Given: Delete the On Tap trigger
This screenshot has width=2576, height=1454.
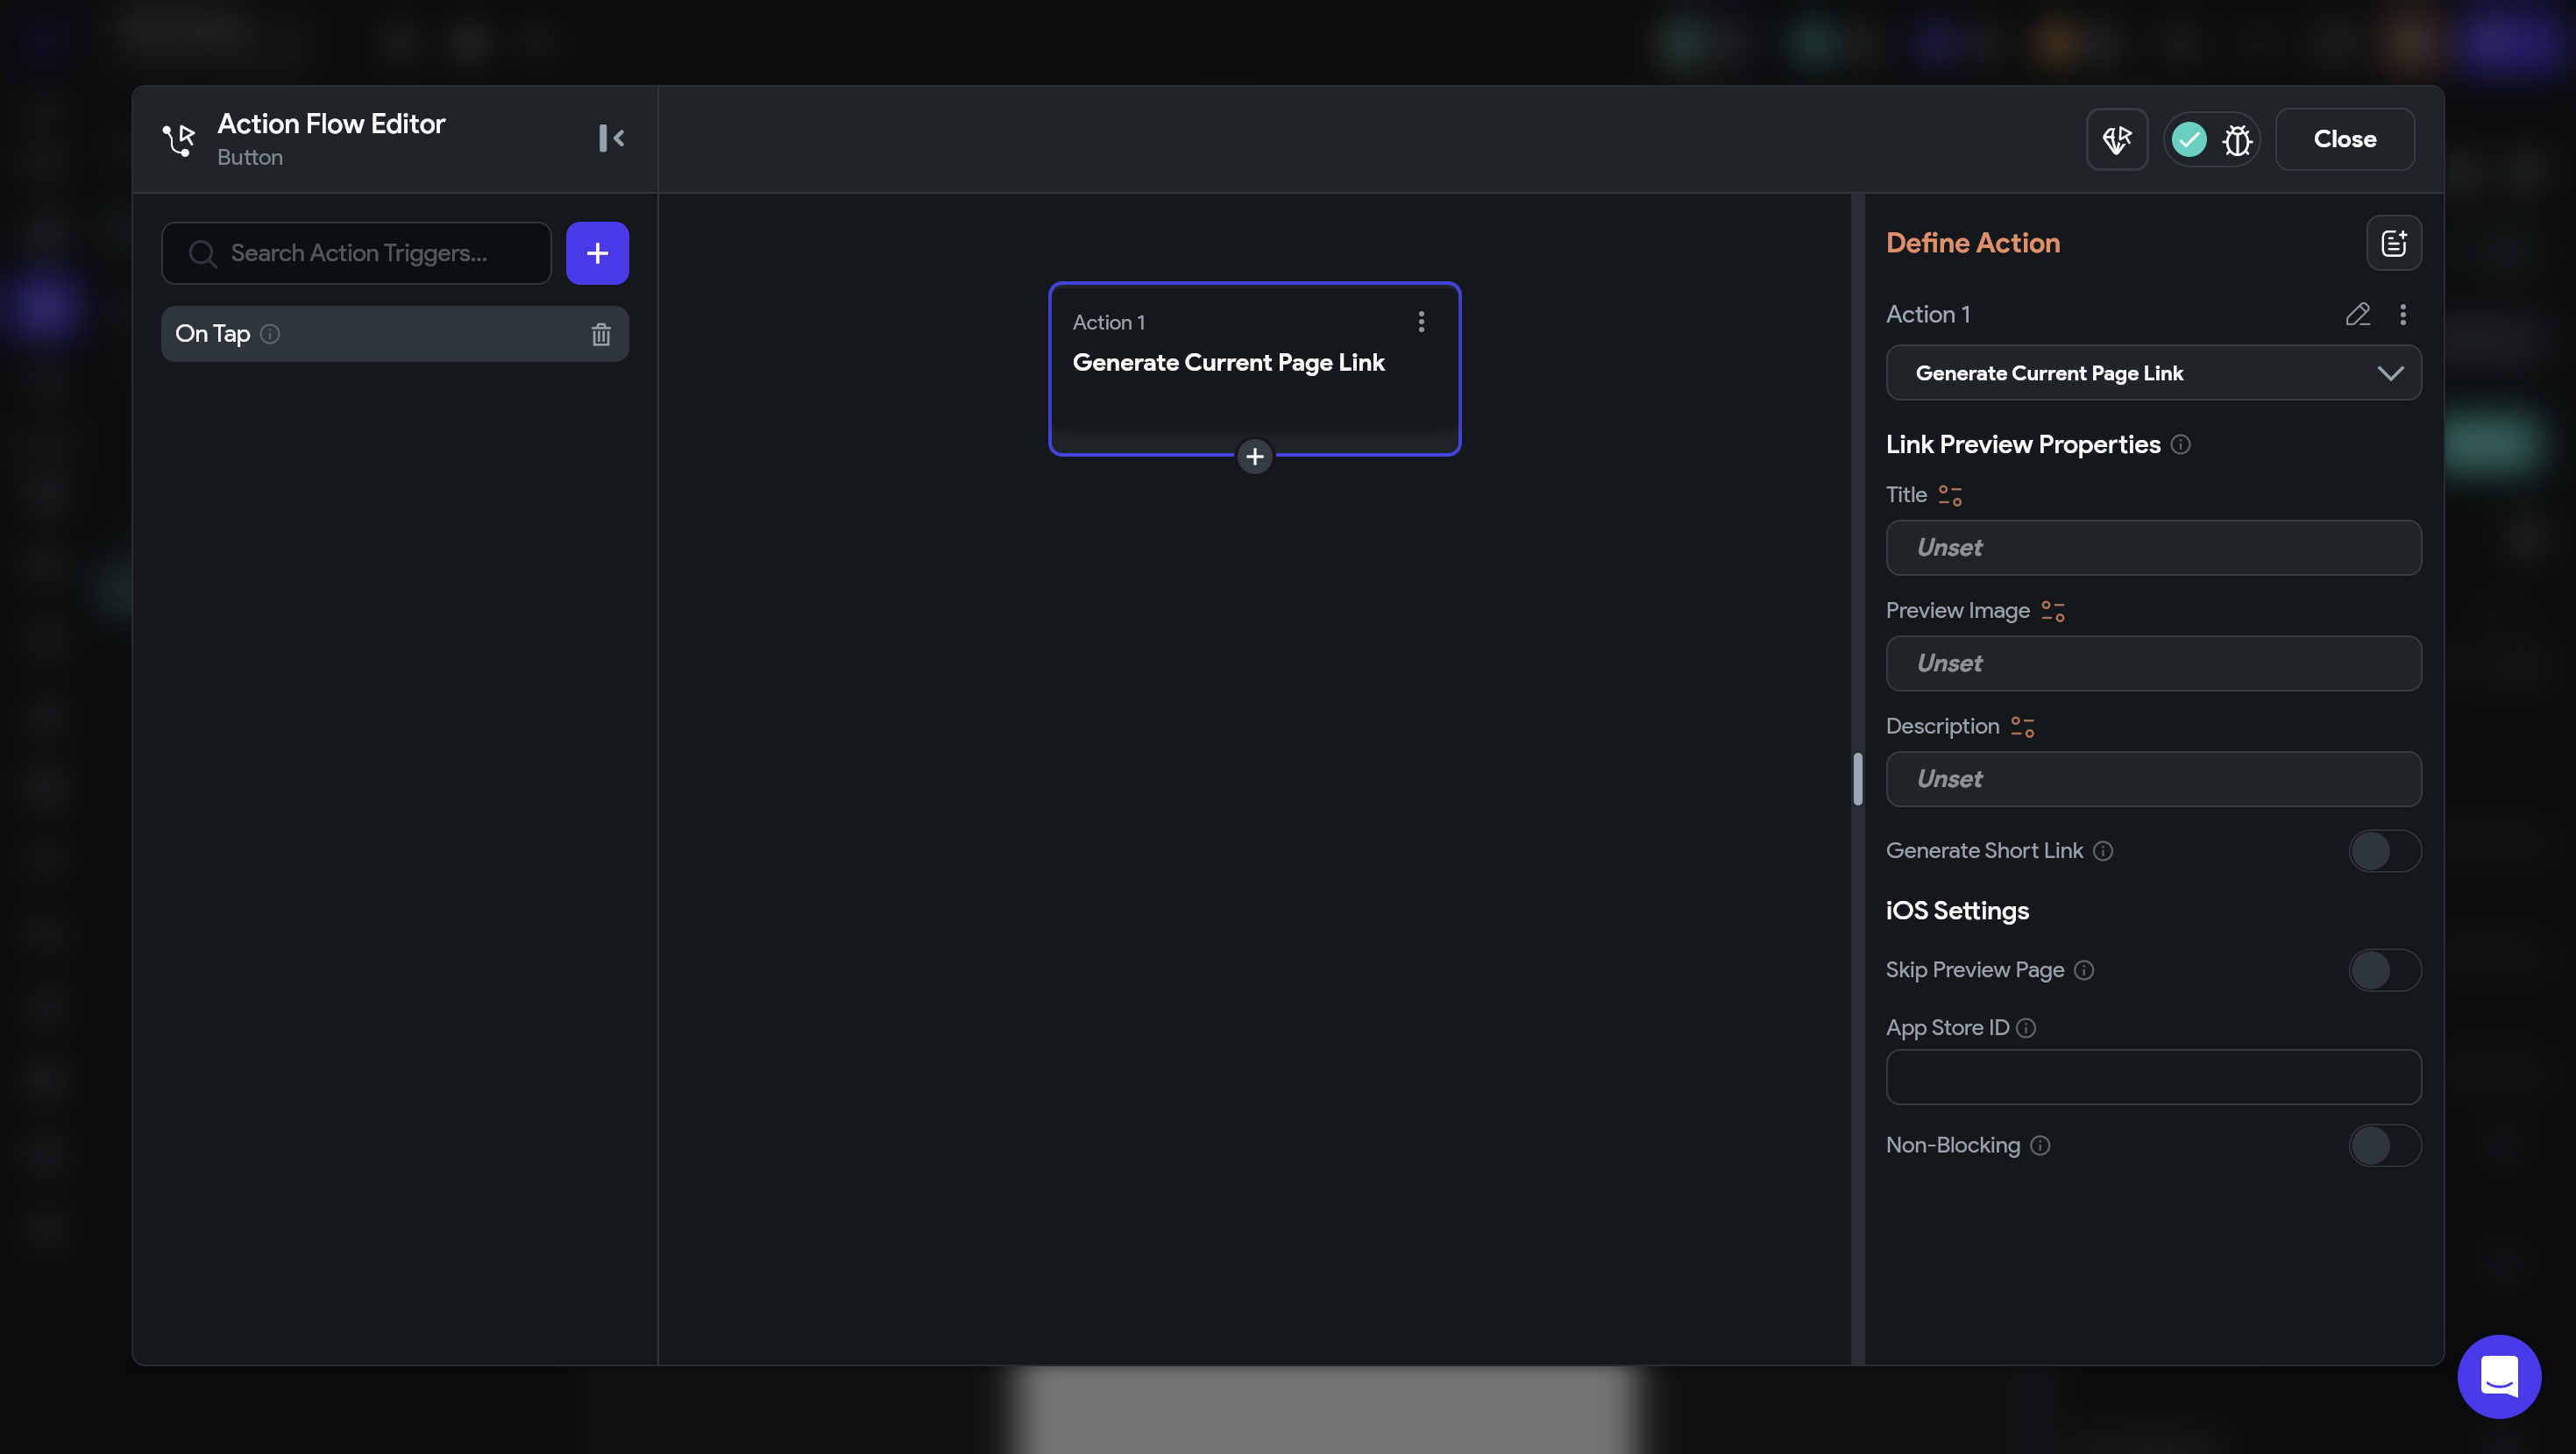Looking at the screenshot, I should pyautogui.click(x=600, y=334).
